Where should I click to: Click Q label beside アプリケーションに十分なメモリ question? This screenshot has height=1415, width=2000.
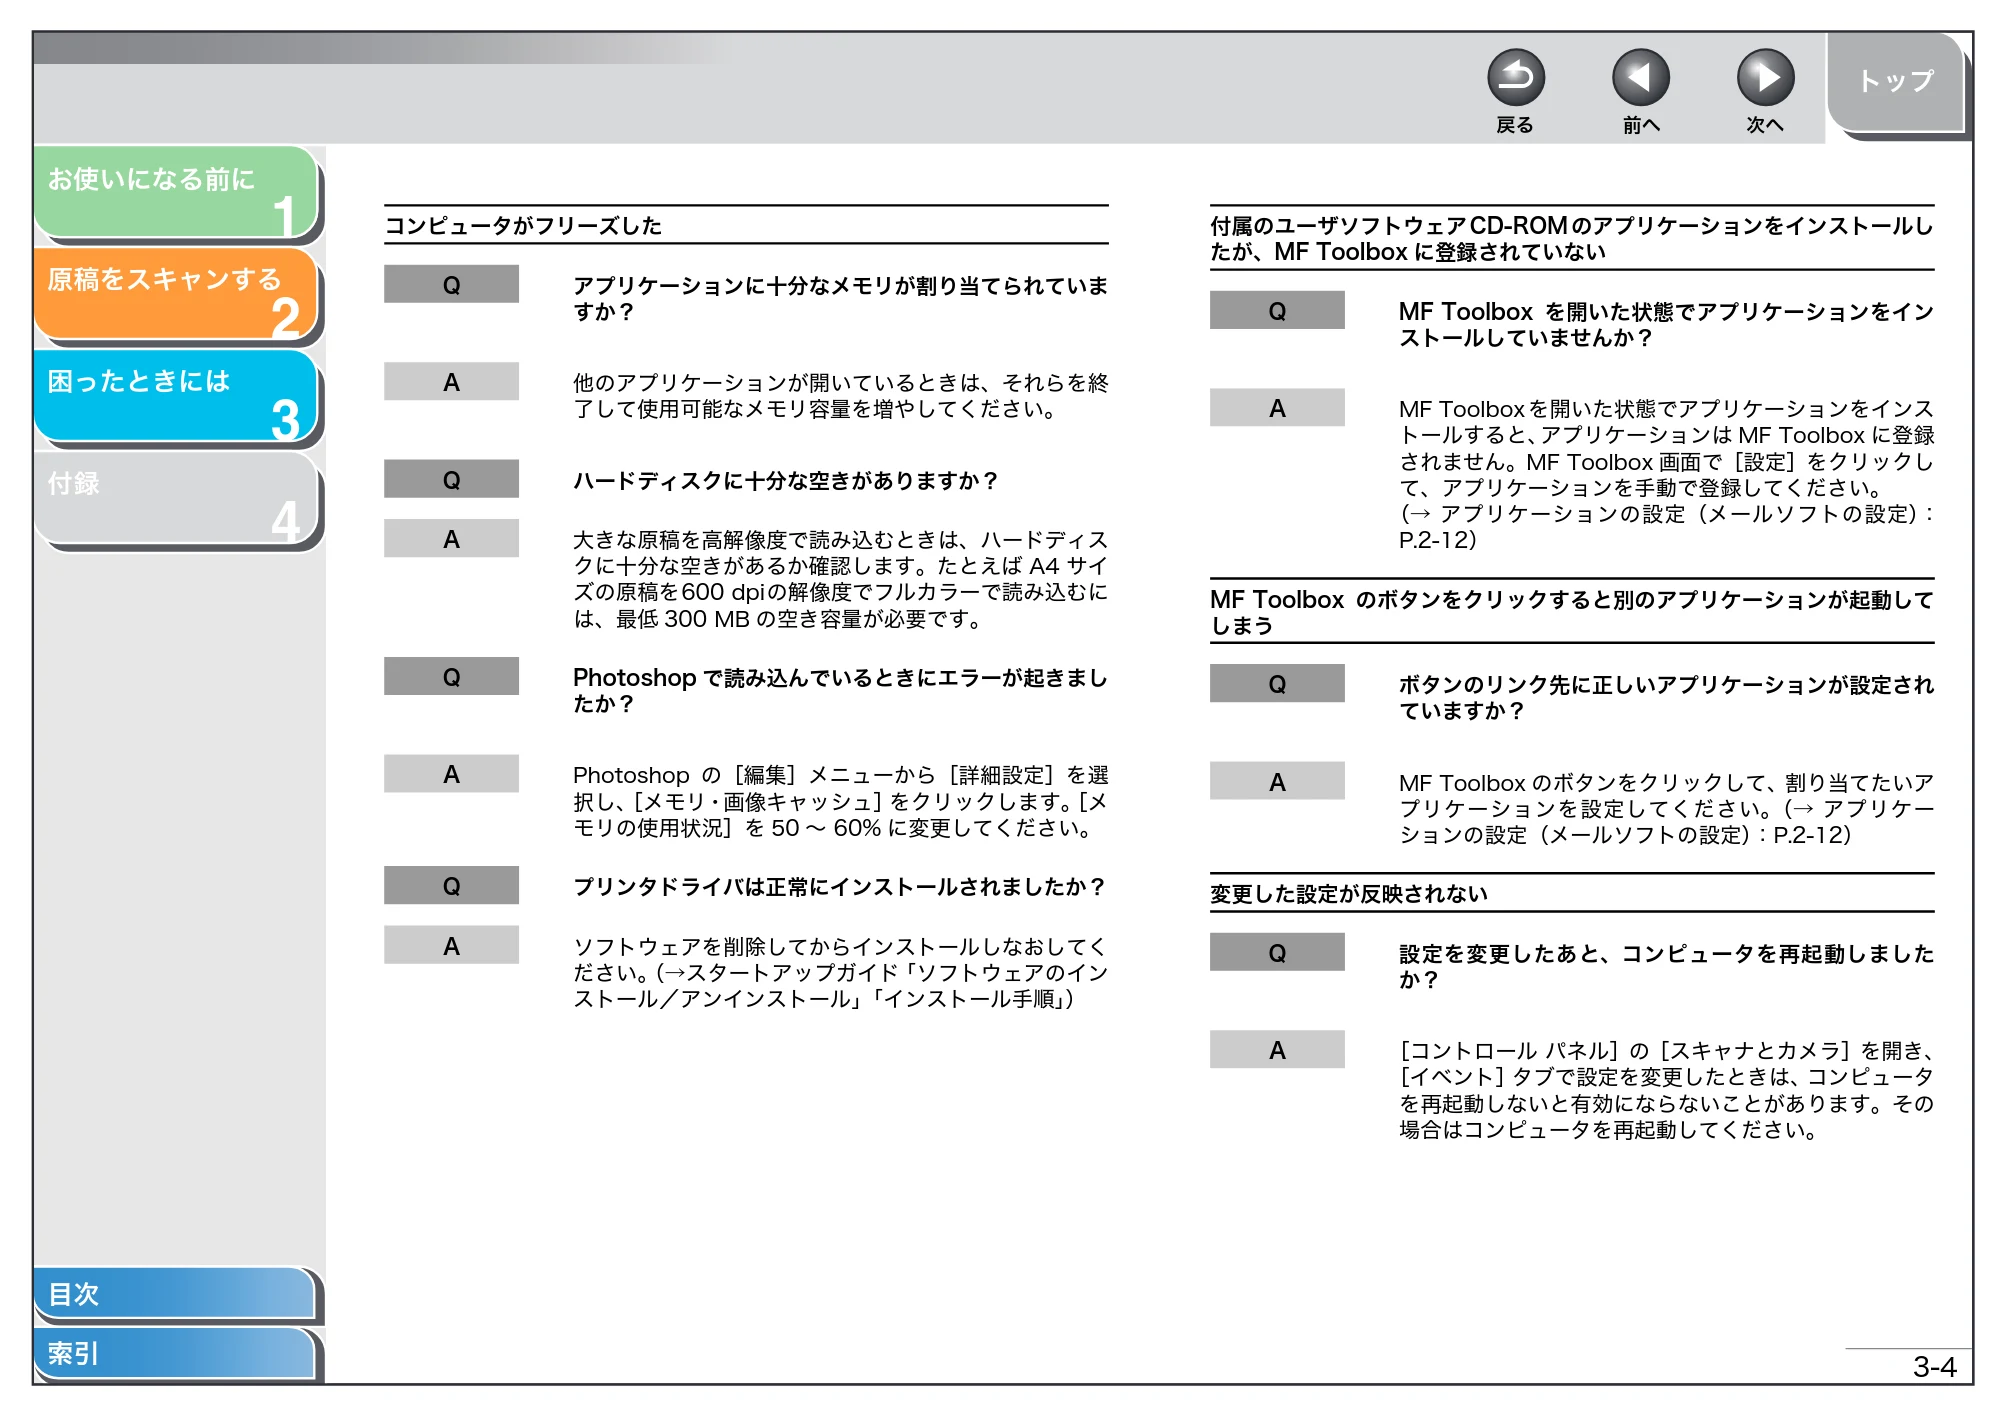coord(451,285)
